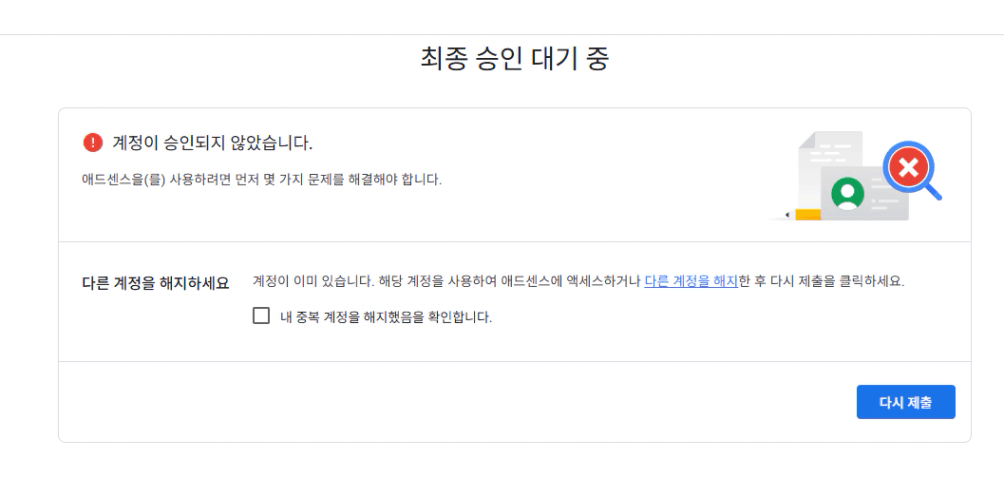The height and width of the screenshot is (497, 1004).
Task: Click the green profile avatar icon
Action: coord(848,192)
